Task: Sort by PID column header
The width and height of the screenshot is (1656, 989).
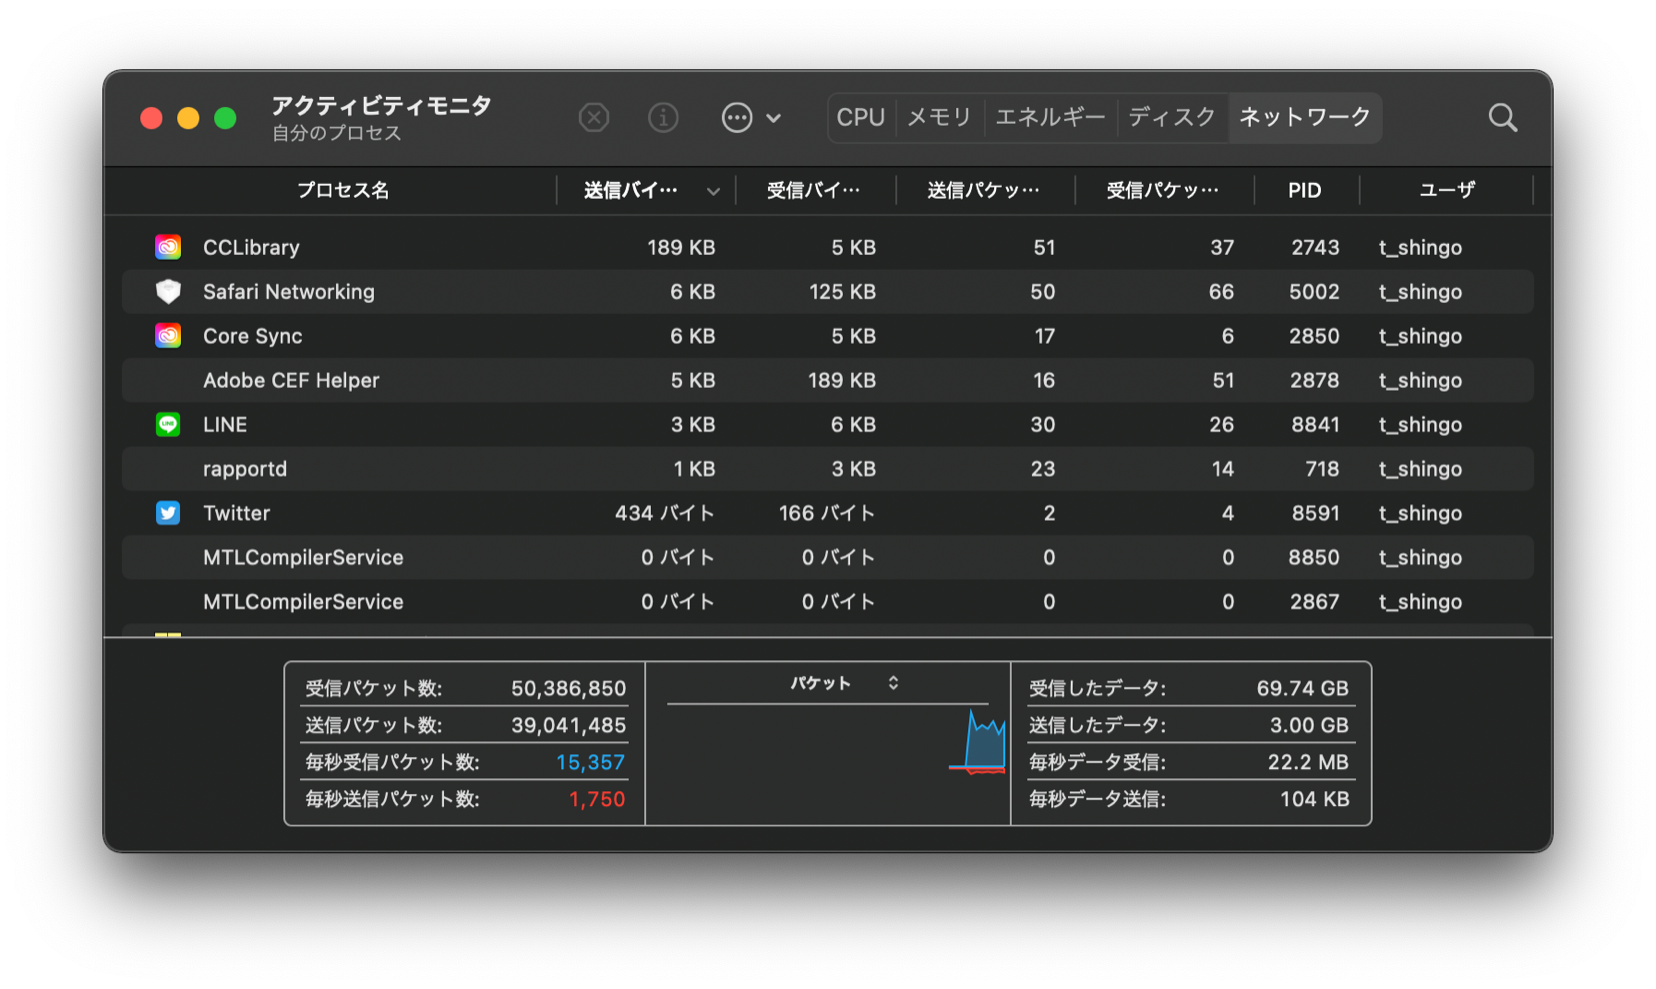Action: [1304, 190]
